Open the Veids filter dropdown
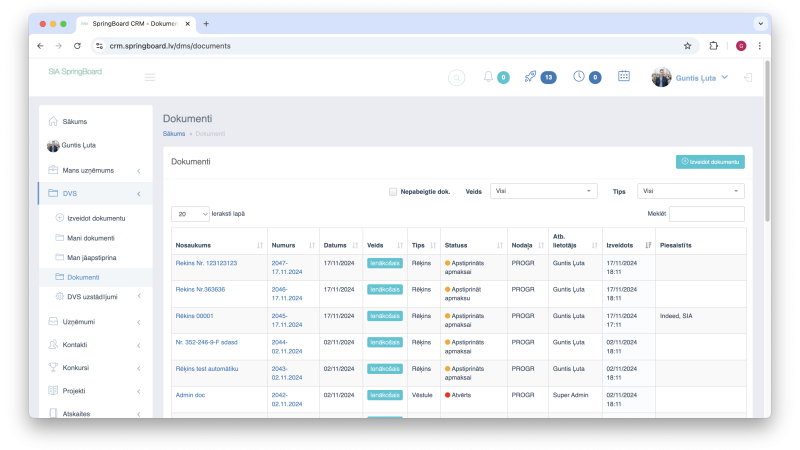The image size is (800, 450). [x=543, y=191]
